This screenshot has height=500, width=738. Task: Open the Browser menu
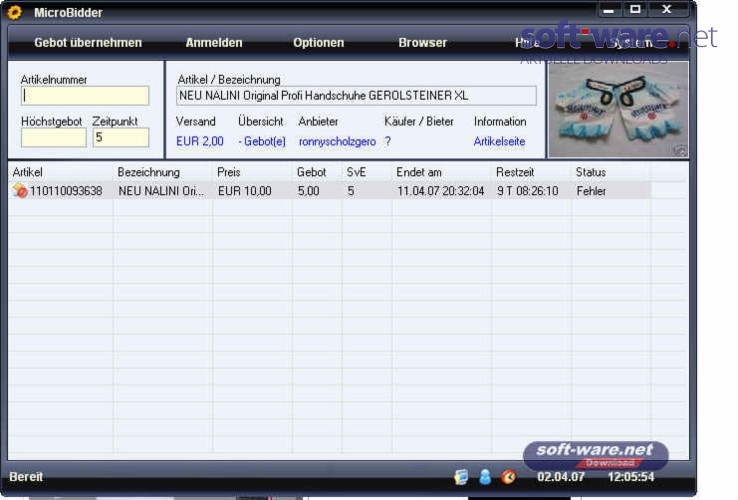(423, 43)
